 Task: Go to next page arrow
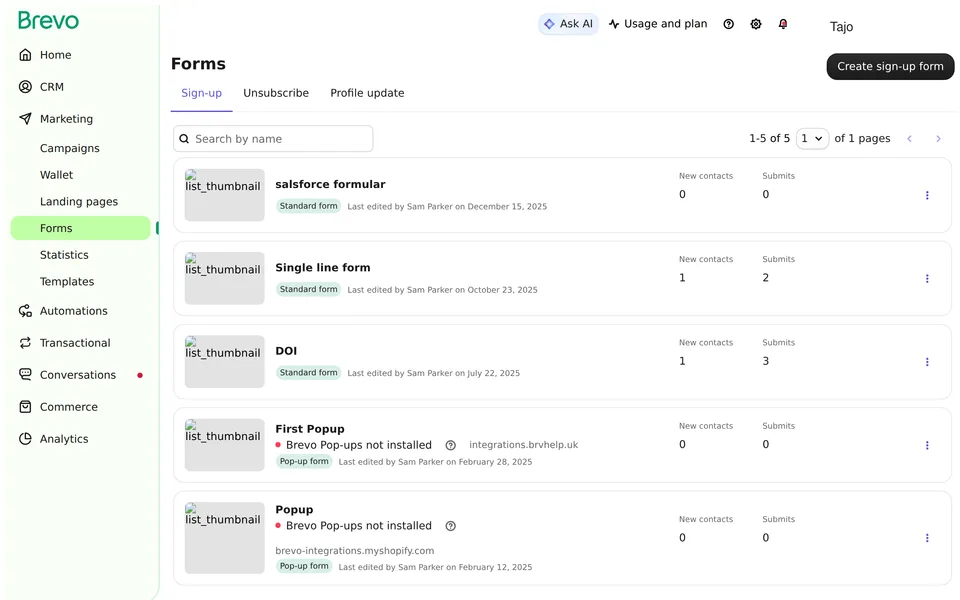point(938,139)
